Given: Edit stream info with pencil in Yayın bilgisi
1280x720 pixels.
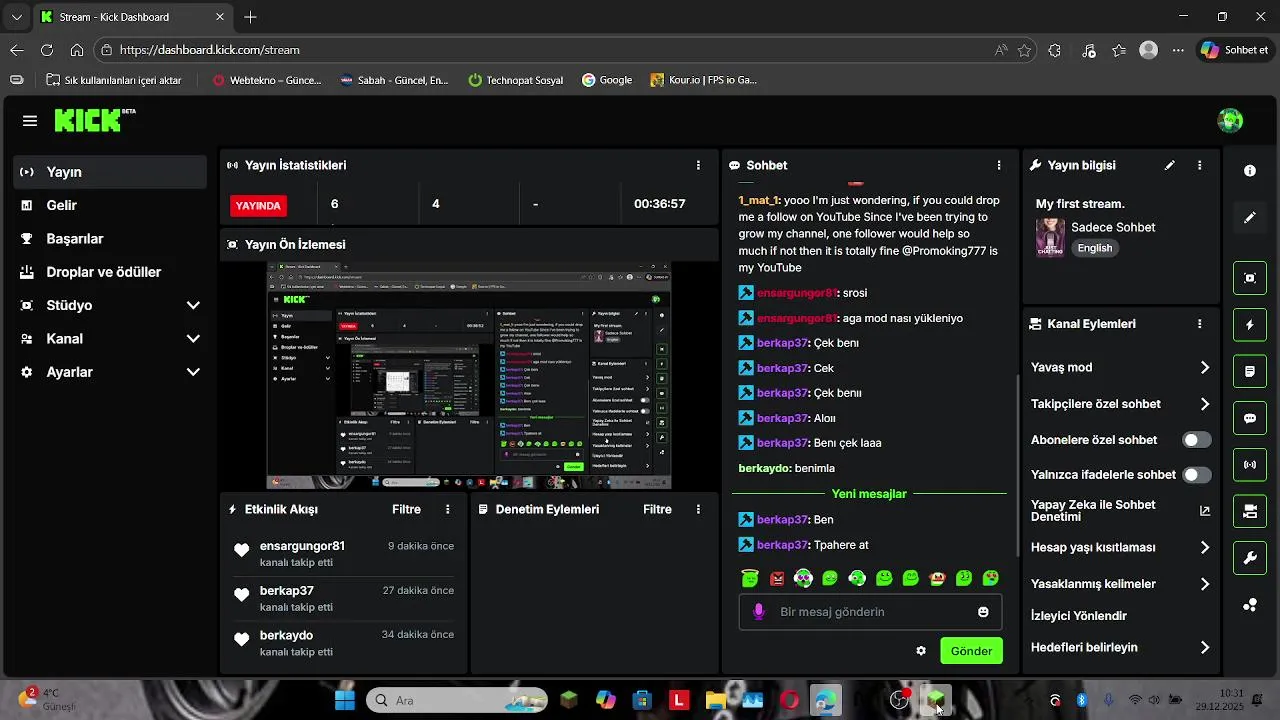Looking at the screenshot, I should 1169,165.
